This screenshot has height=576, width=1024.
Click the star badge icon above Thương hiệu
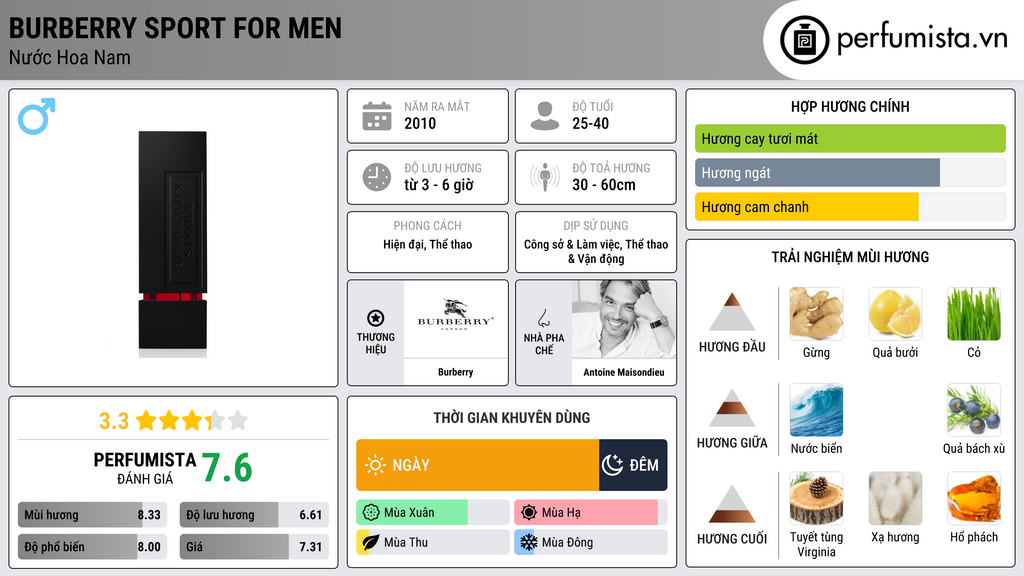click(x=376, y=318)
